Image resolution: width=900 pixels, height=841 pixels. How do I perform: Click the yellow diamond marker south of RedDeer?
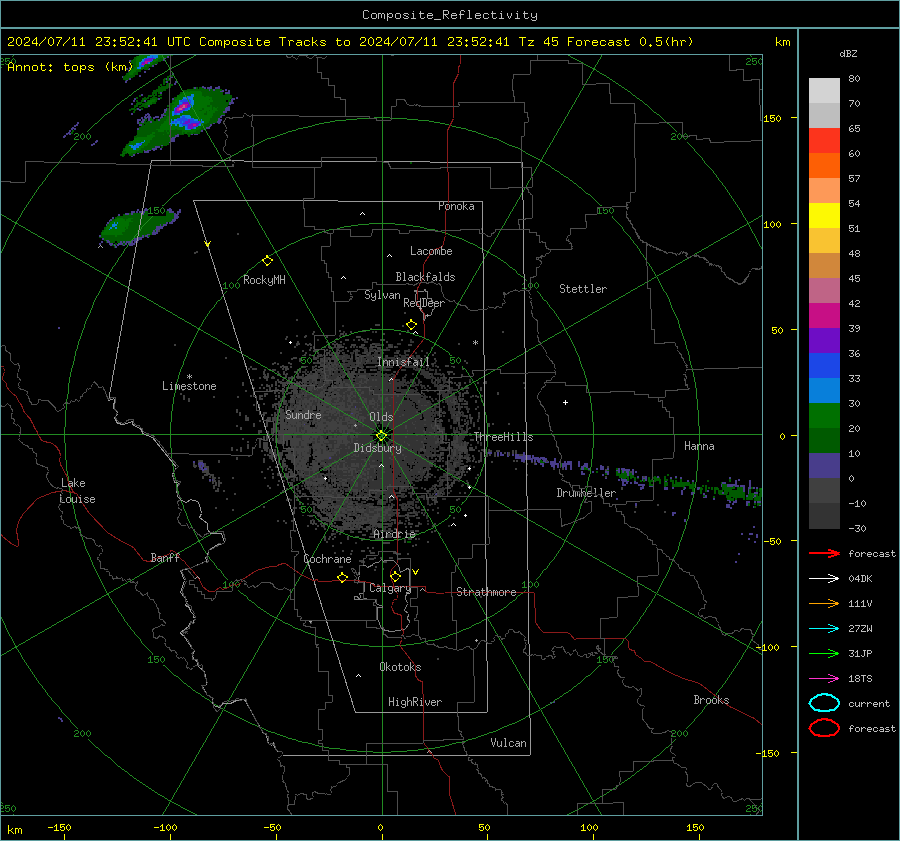412,325
